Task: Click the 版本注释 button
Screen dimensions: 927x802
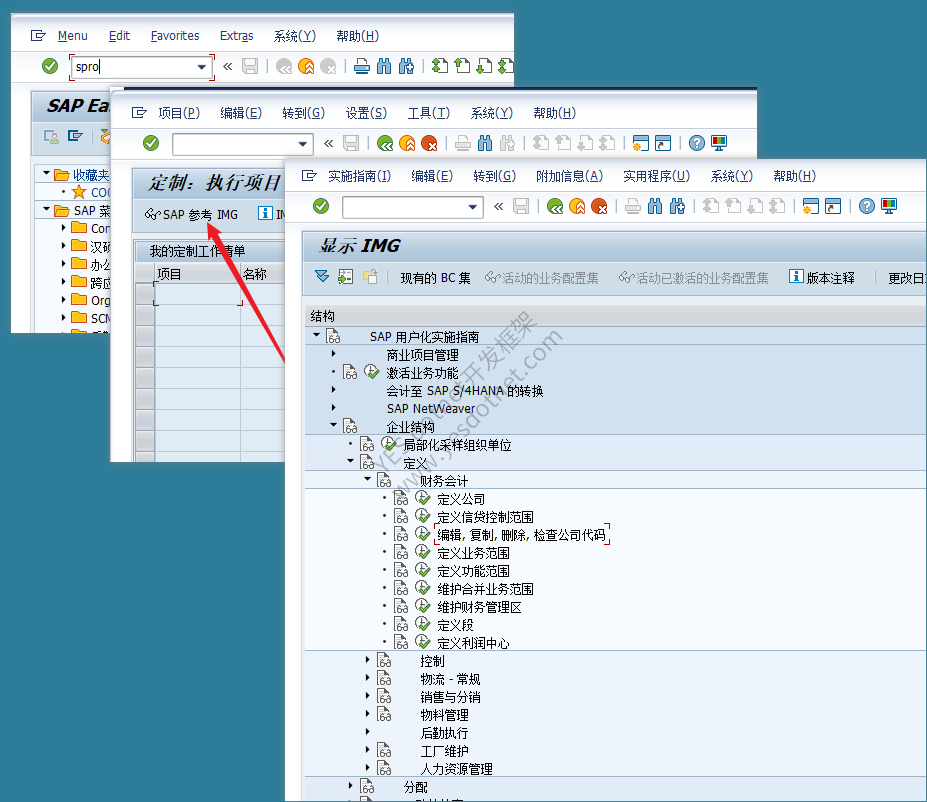Action: [x=822, y=277]
